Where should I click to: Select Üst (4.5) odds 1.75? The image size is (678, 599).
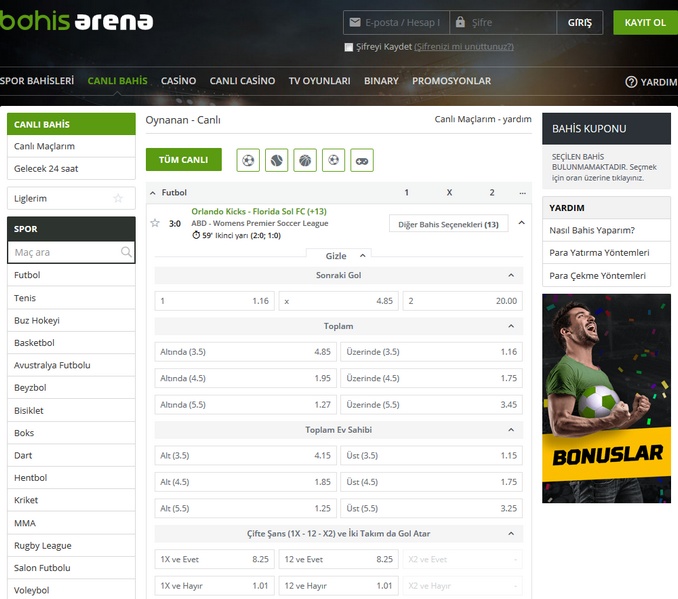(432, 482)
